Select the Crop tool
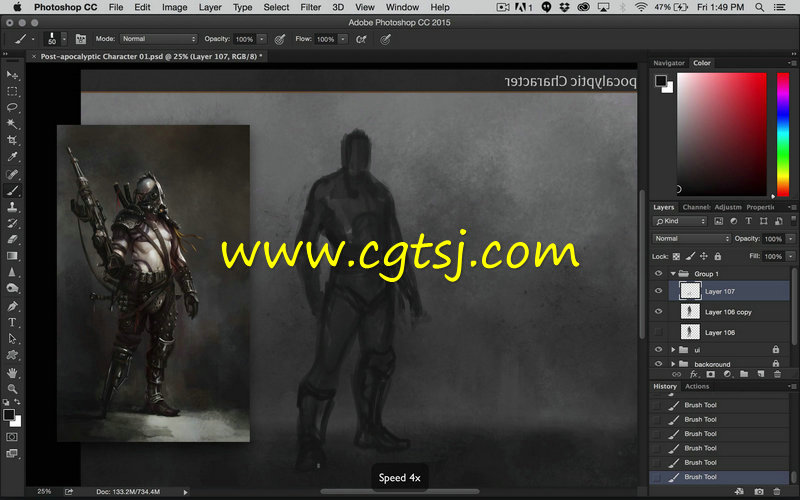800x500 pixels. [12, 140]
